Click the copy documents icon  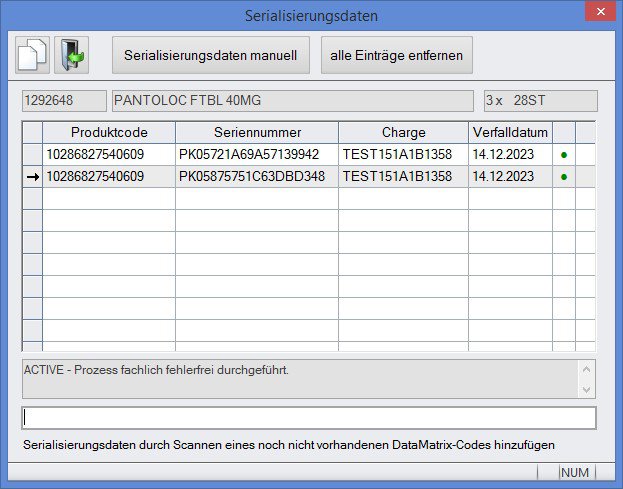point(32,55)
